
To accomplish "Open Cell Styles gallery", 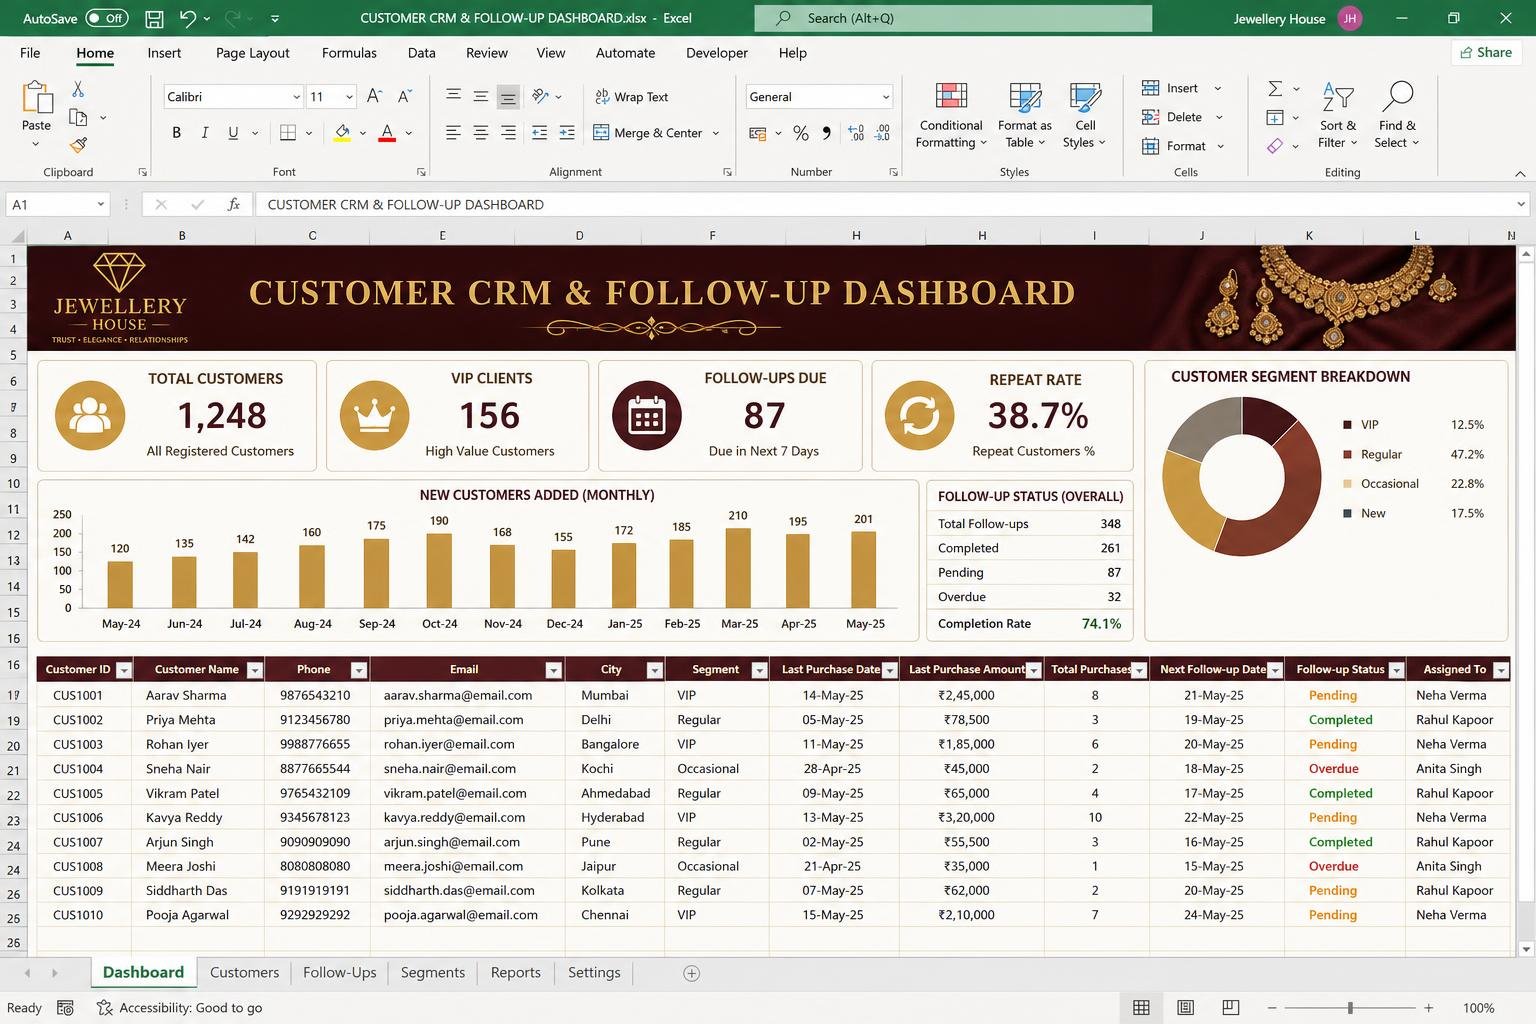I will [1084, 115].
